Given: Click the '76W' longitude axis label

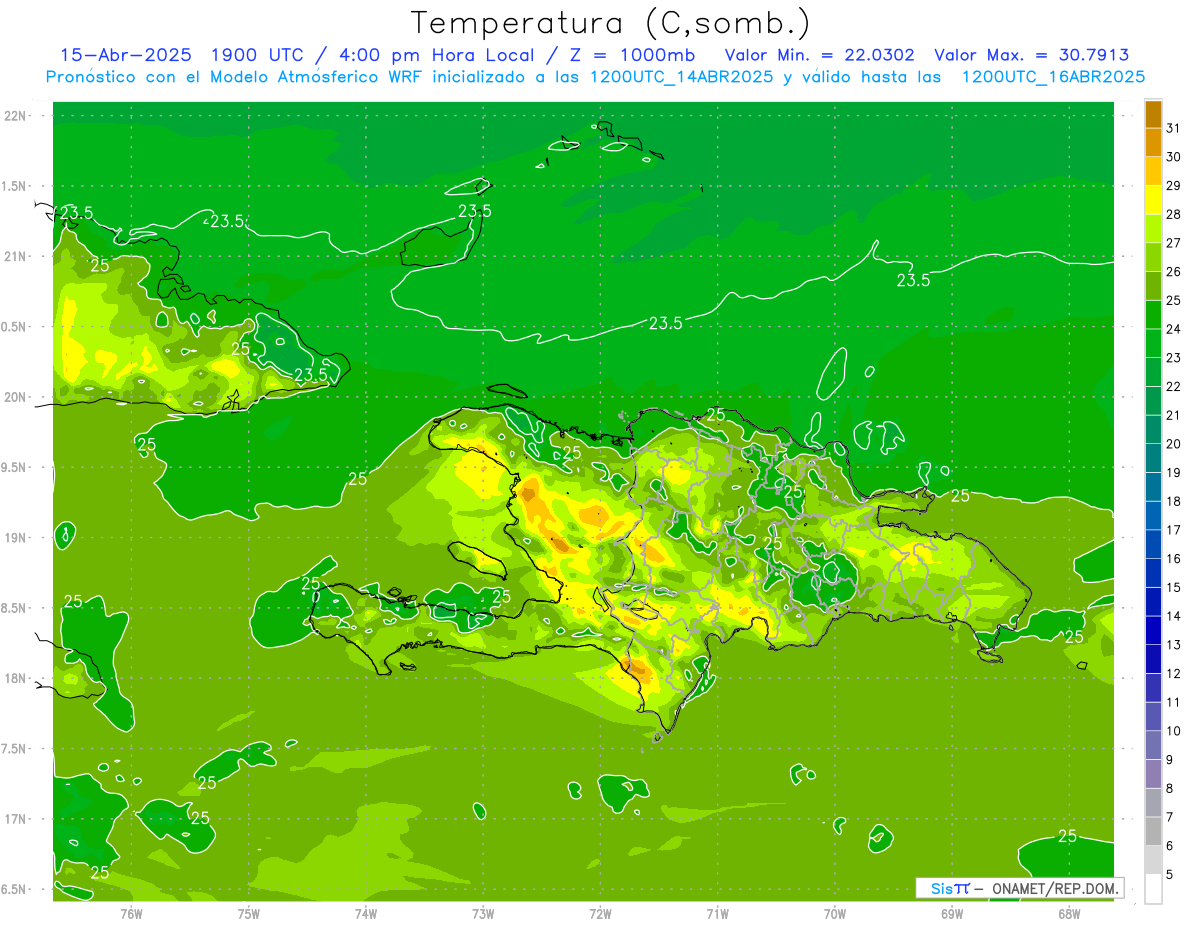Looking at the screenshot, I should pyautogui.click(x=131, y=913).
